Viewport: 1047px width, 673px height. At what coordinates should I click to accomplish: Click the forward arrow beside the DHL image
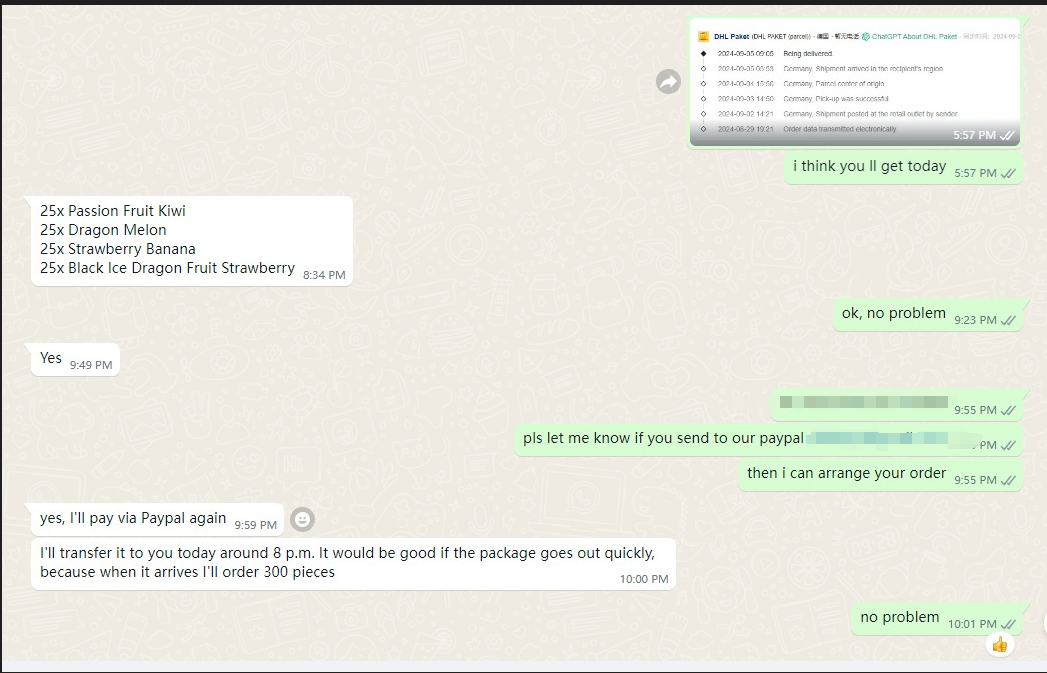click(x=668, y=82)
